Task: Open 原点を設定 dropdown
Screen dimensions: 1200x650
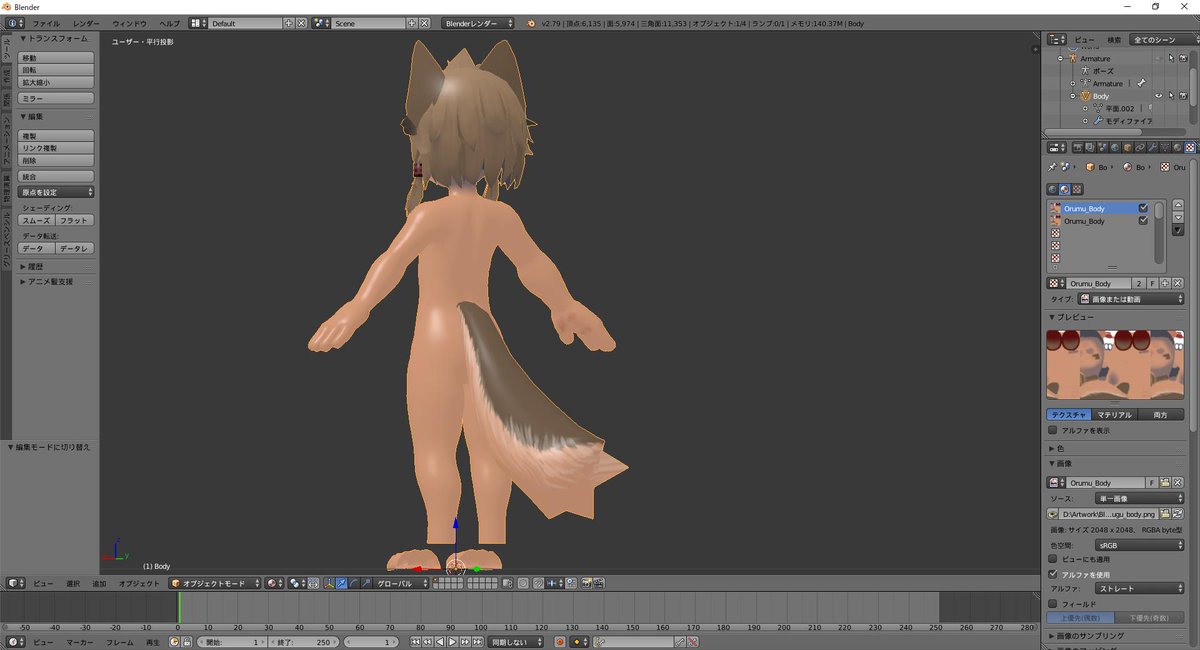Action: (57, 192)
